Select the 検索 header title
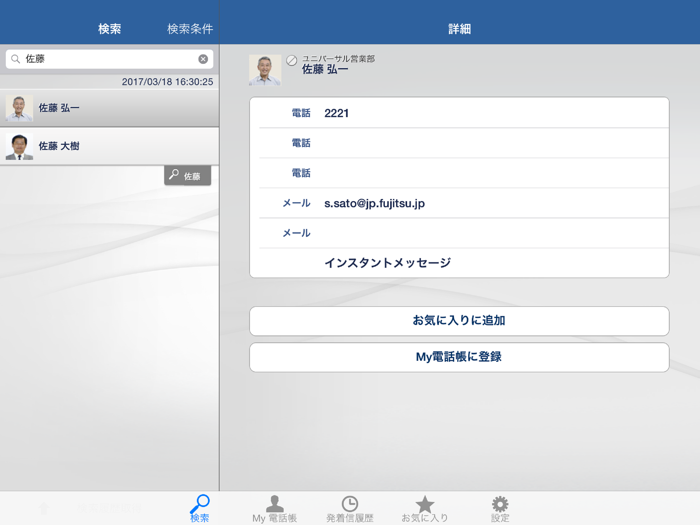The height and width of the screenshot is (525, 700). 109,29
